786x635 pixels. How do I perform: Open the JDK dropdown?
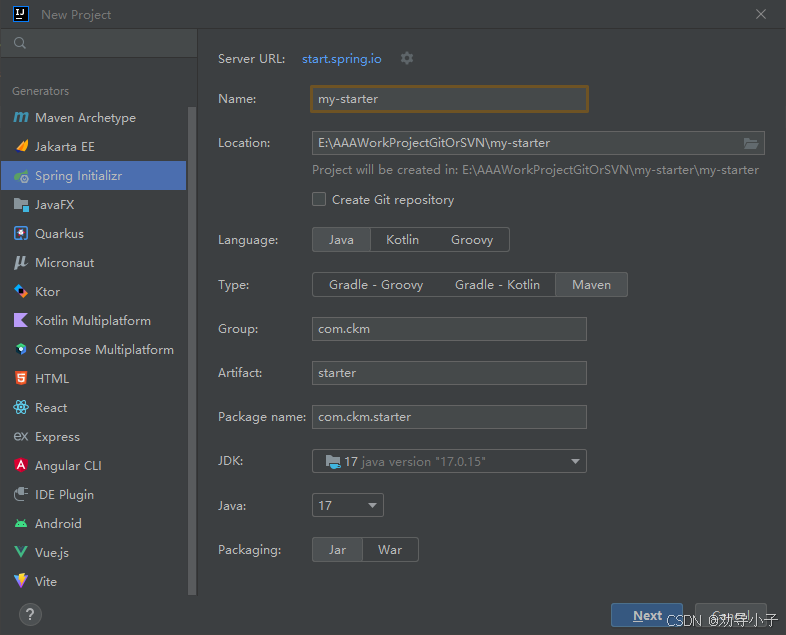coord(449,461)
